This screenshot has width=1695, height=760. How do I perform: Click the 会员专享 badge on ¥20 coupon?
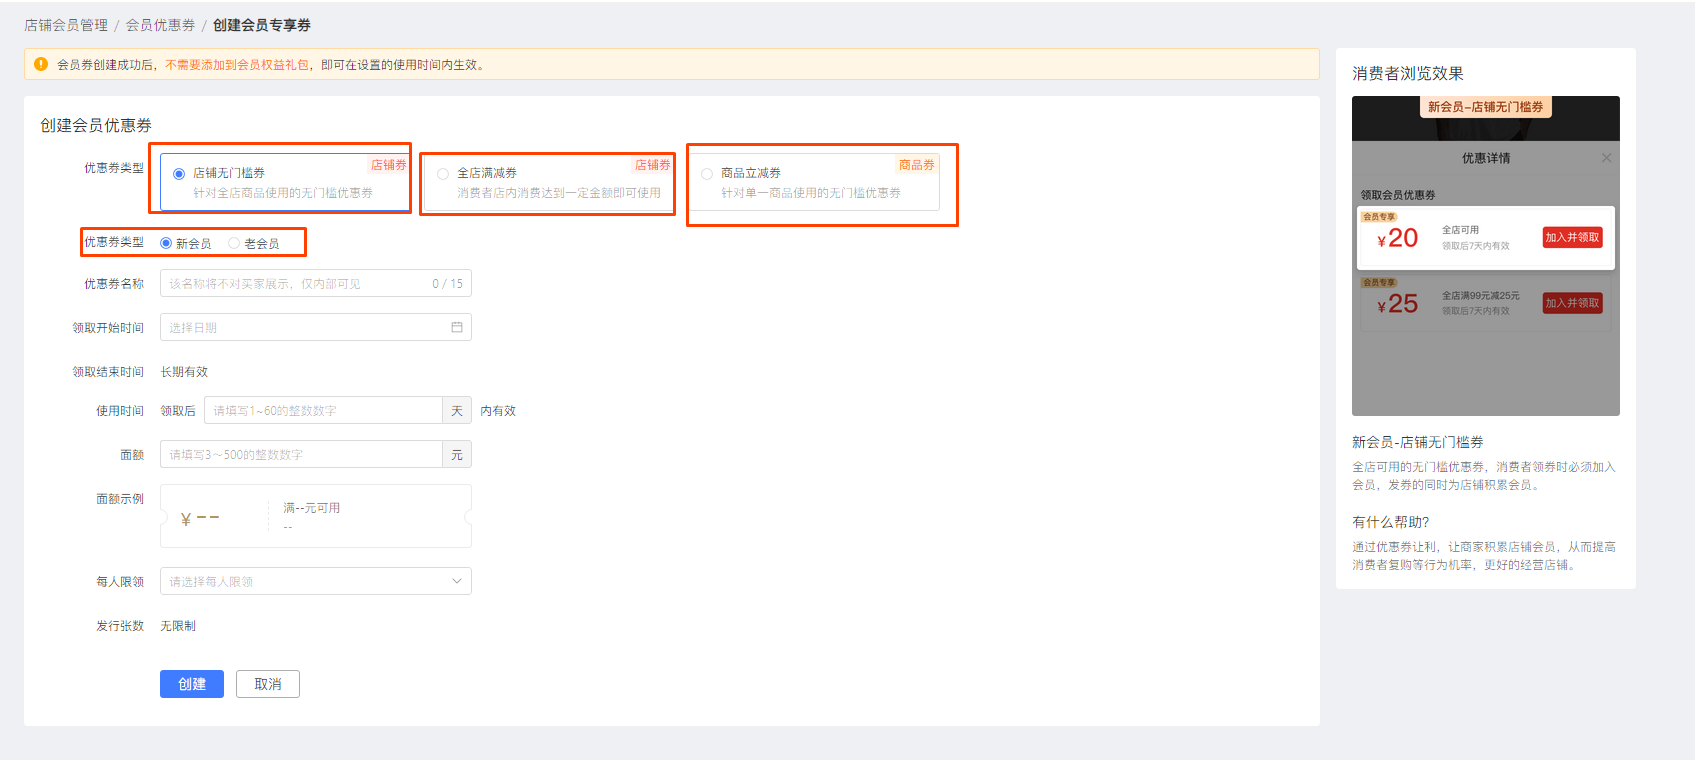[x=1379, y=217]
